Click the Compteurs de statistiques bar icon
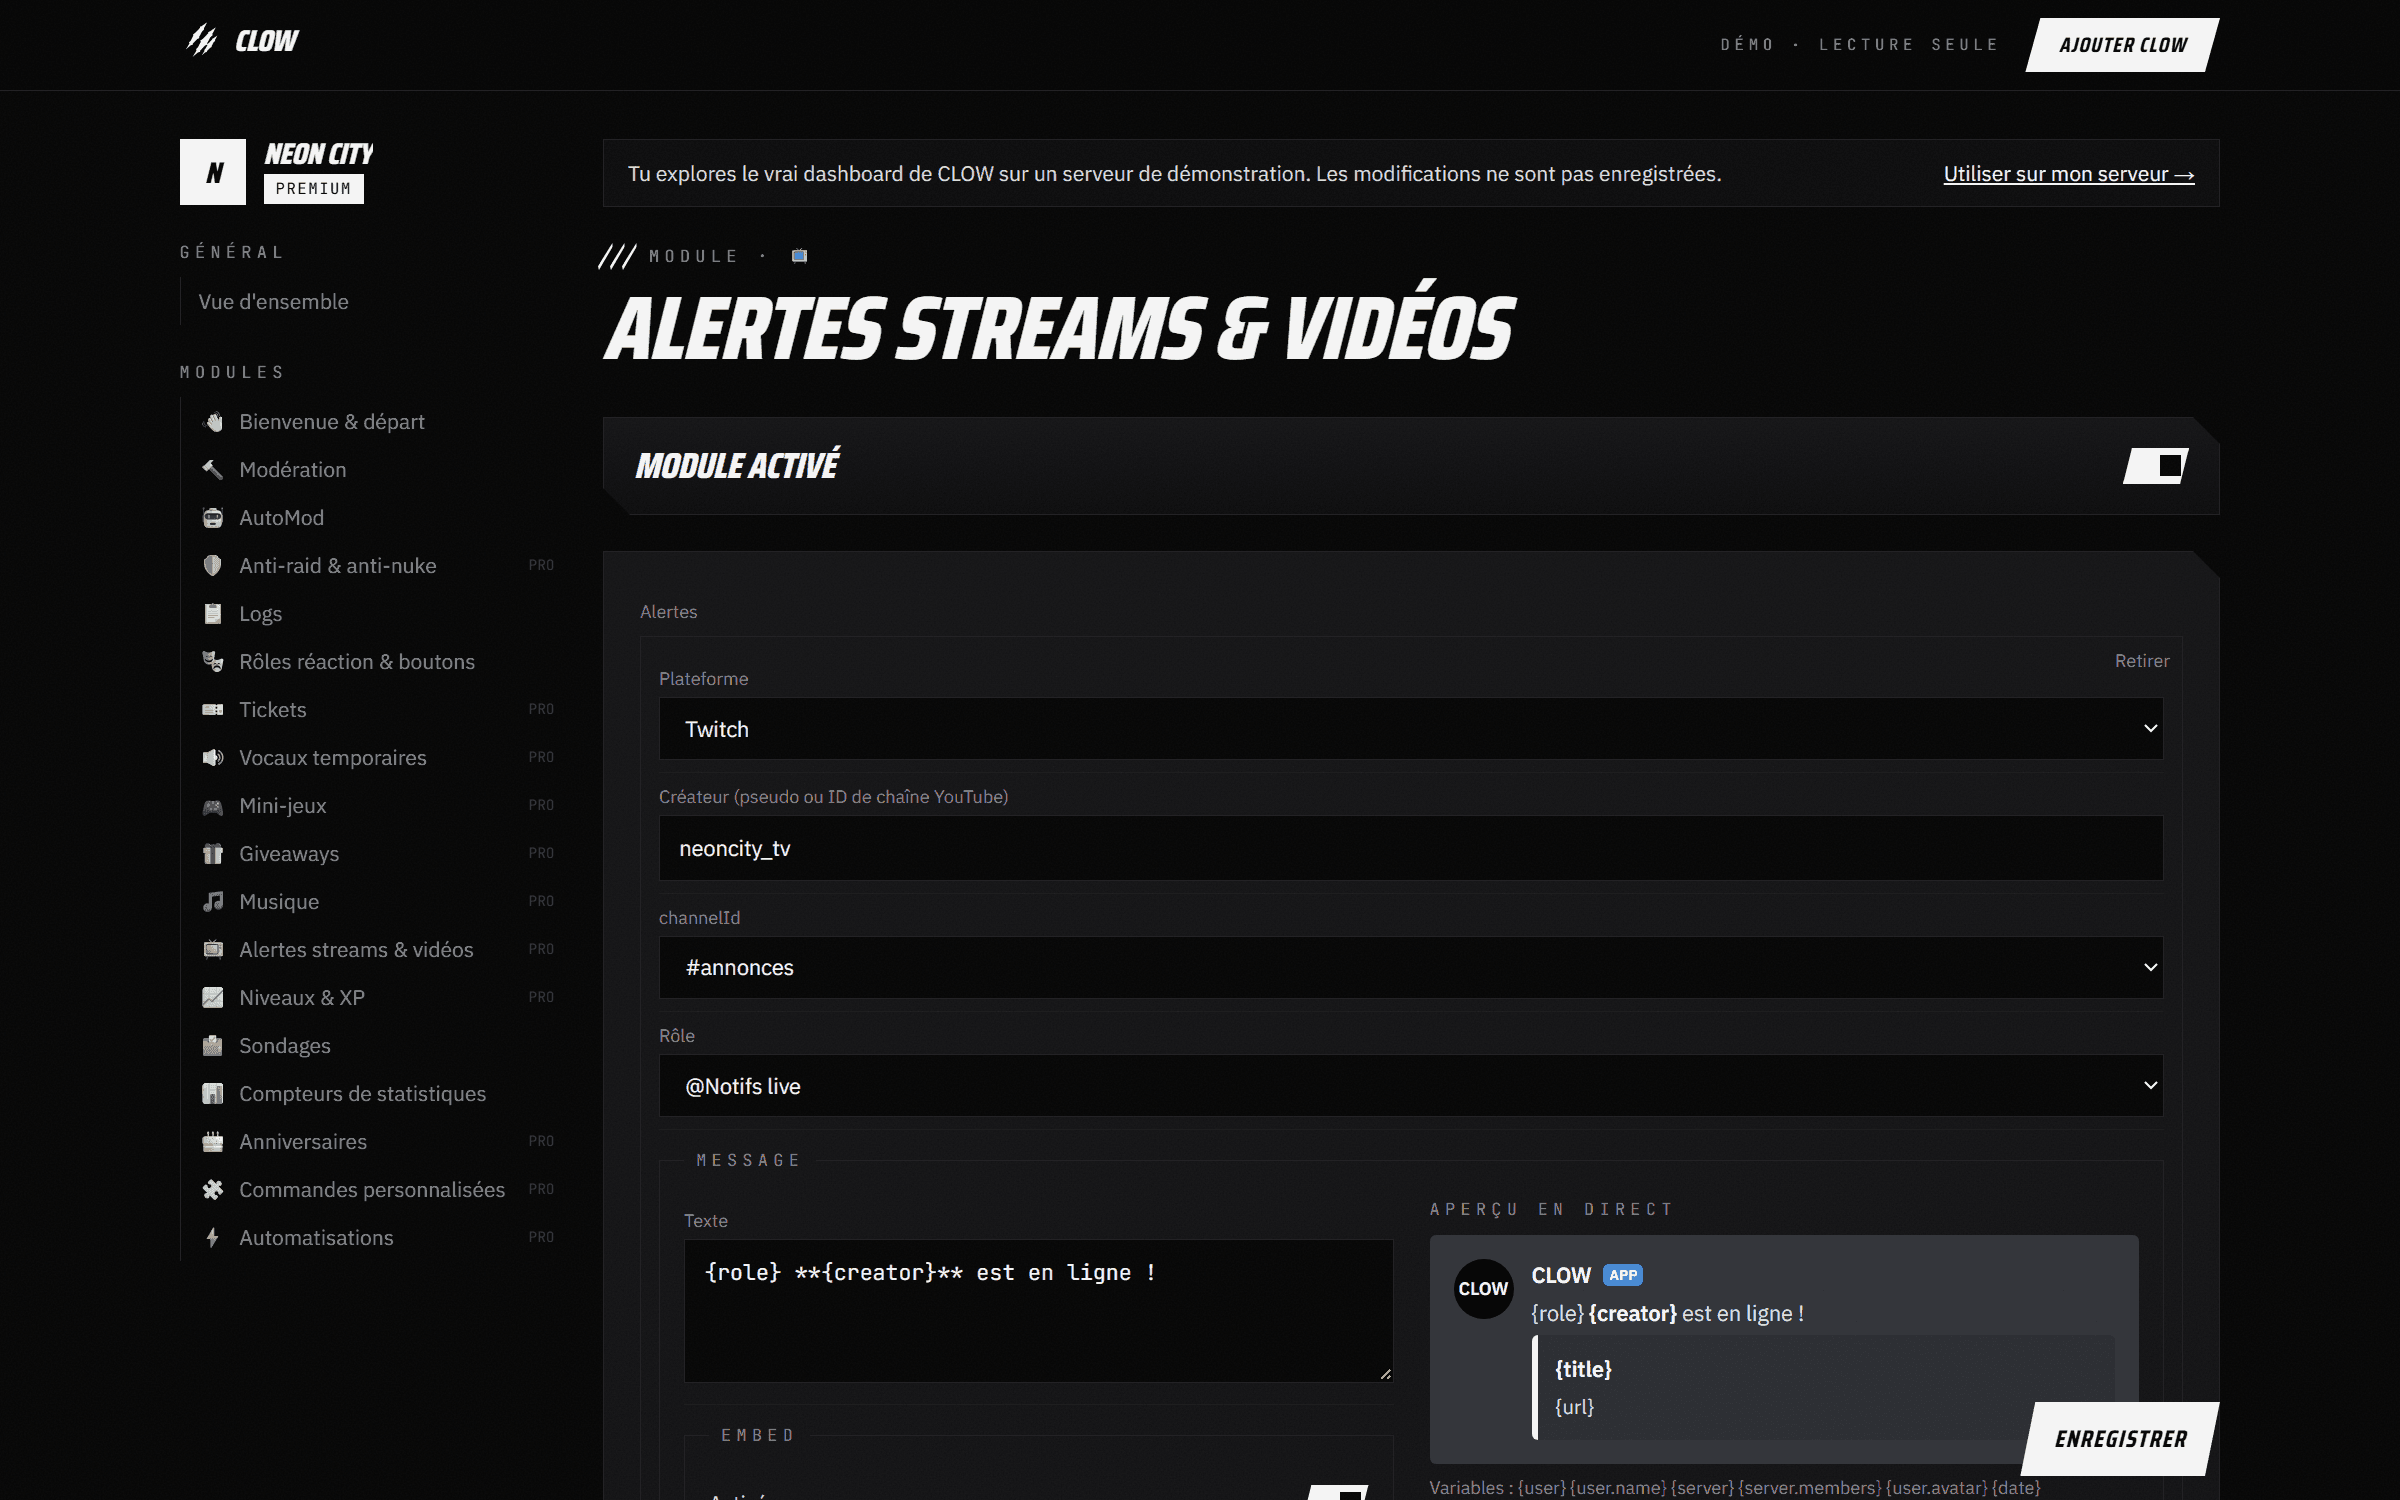Viewport: 2400px width, 1500px height. pos(213,1094)
